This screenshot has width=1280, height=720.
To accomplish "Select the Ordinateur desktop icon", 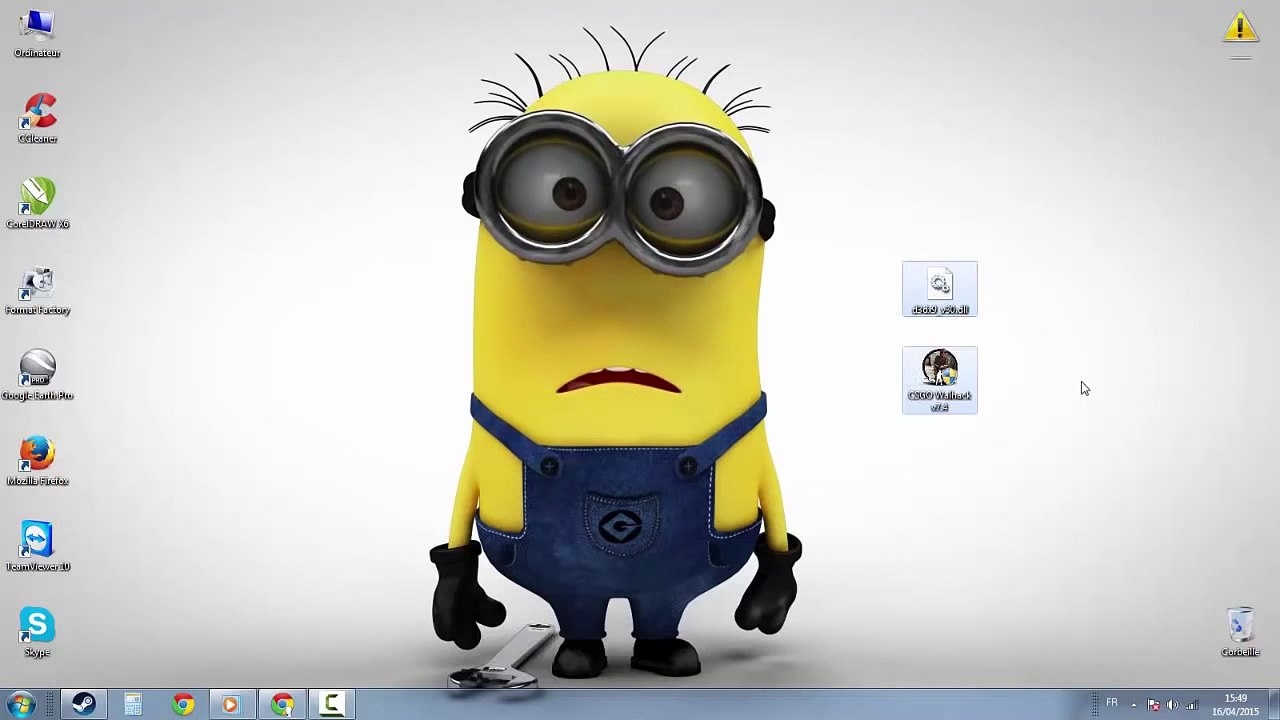I will coord(37,32).
